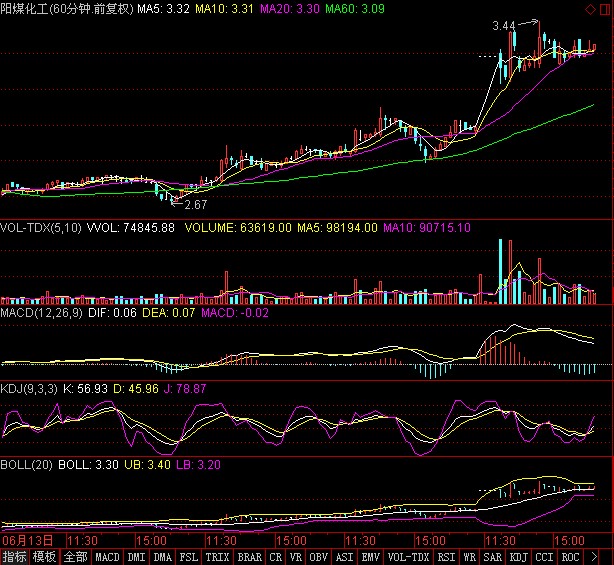Click the MA10: 90715.10 volume label
This screenshot has width=614, height=565.
point(427,227)
